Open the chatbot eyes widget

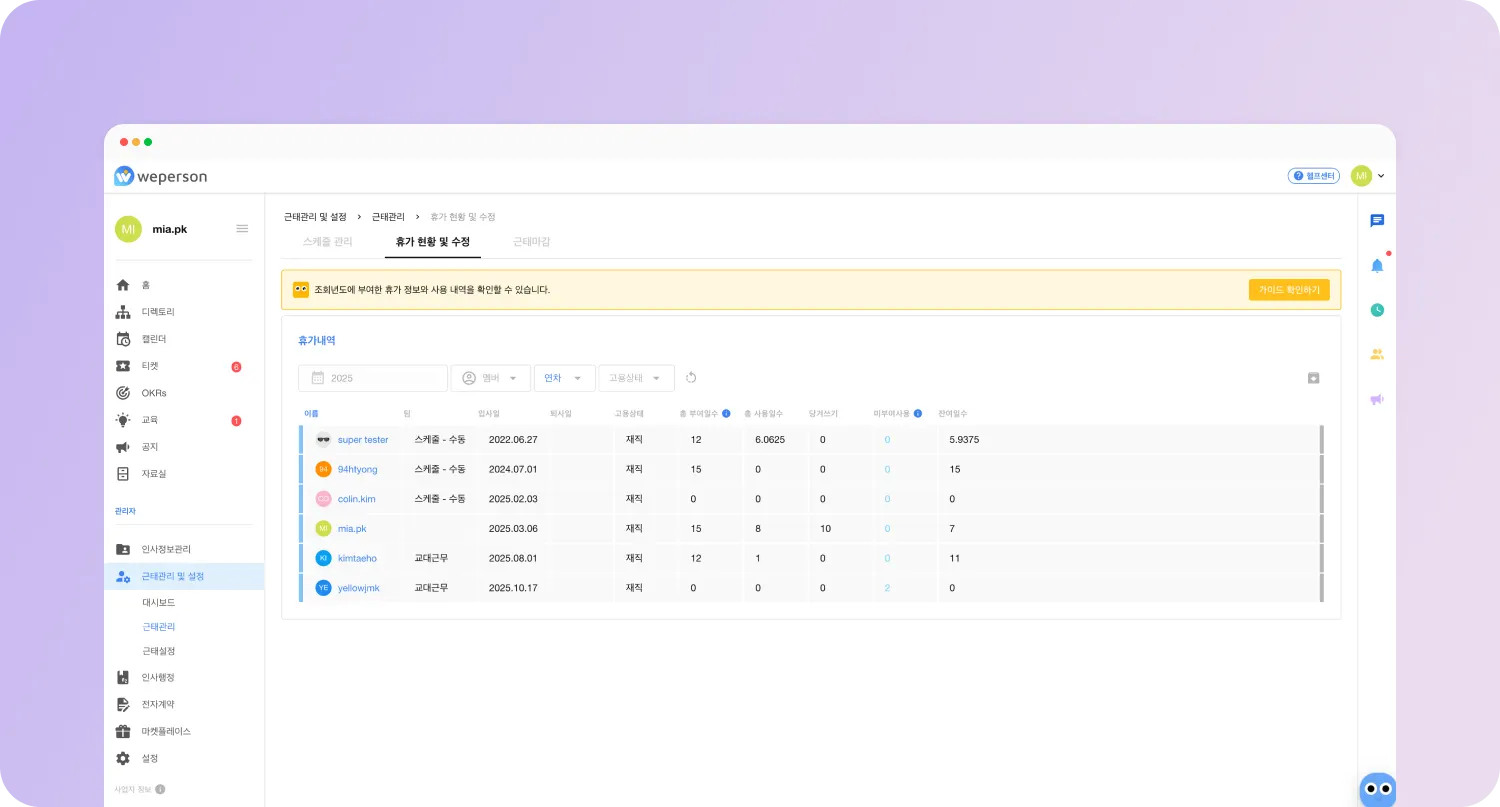1378,790
